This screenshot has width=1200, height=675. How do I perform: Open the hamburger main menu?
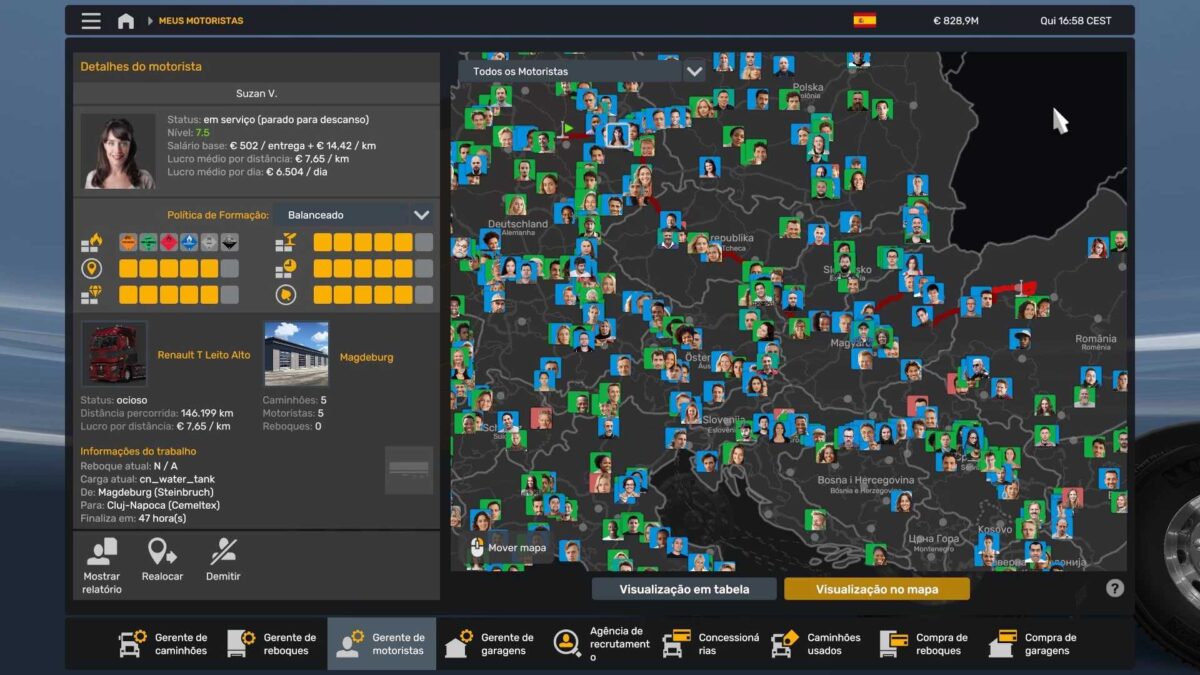click(91, 21)
